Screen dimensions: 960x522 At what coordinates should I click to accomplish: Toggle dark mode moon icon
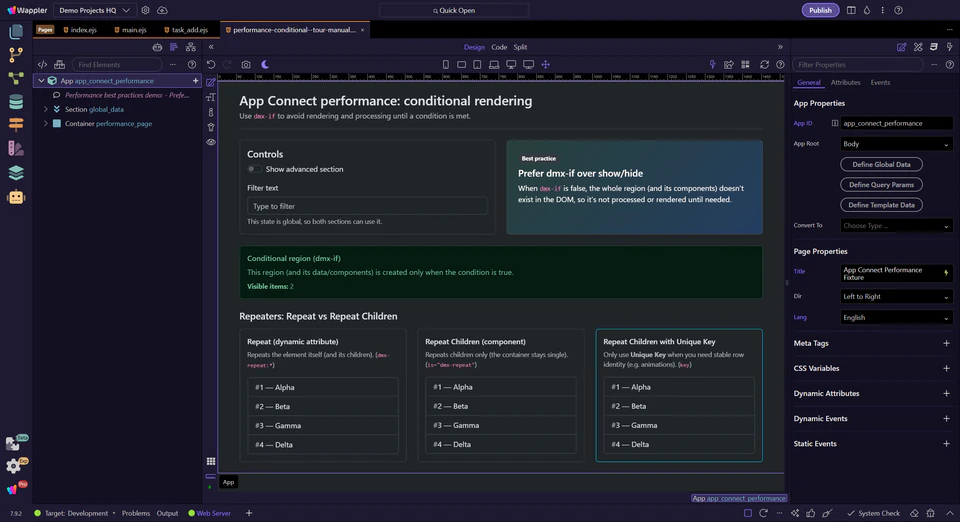pyautogui.click(x=265, y=64)
